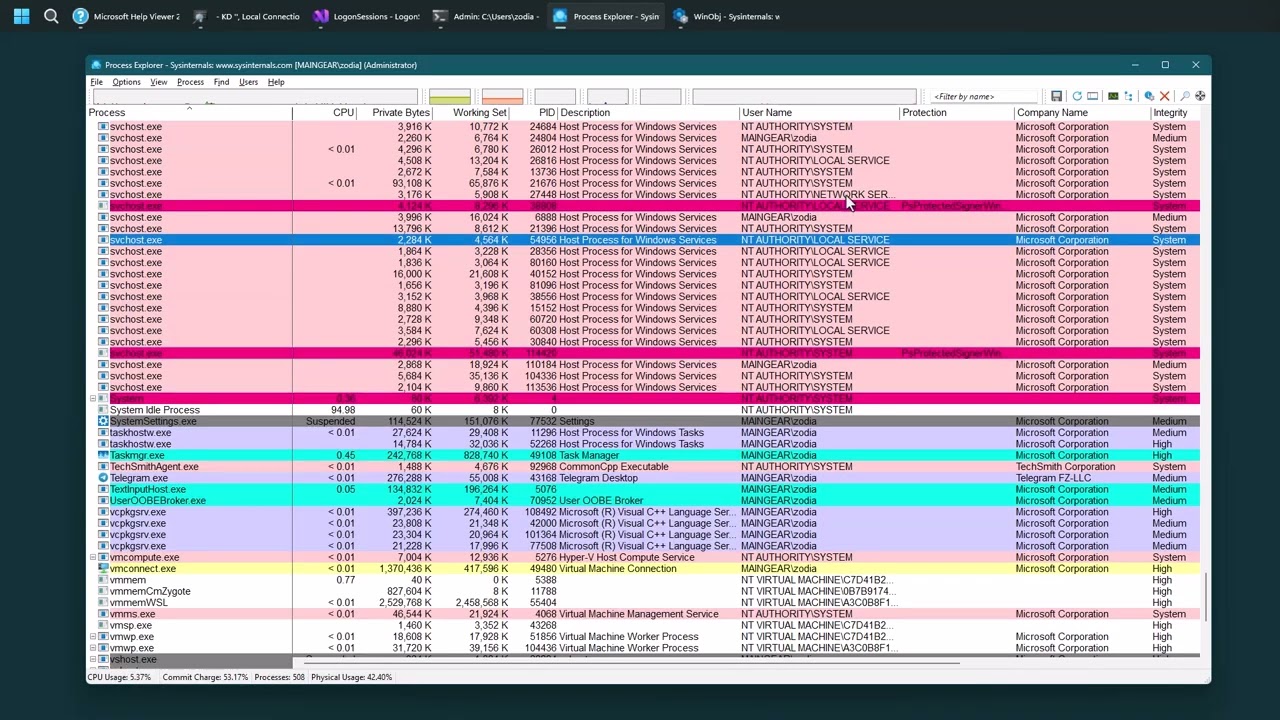The width and height of the screenshot is (1280, 720).
Task: Sort by the Process column header
Action: click(x=190, y=113)
